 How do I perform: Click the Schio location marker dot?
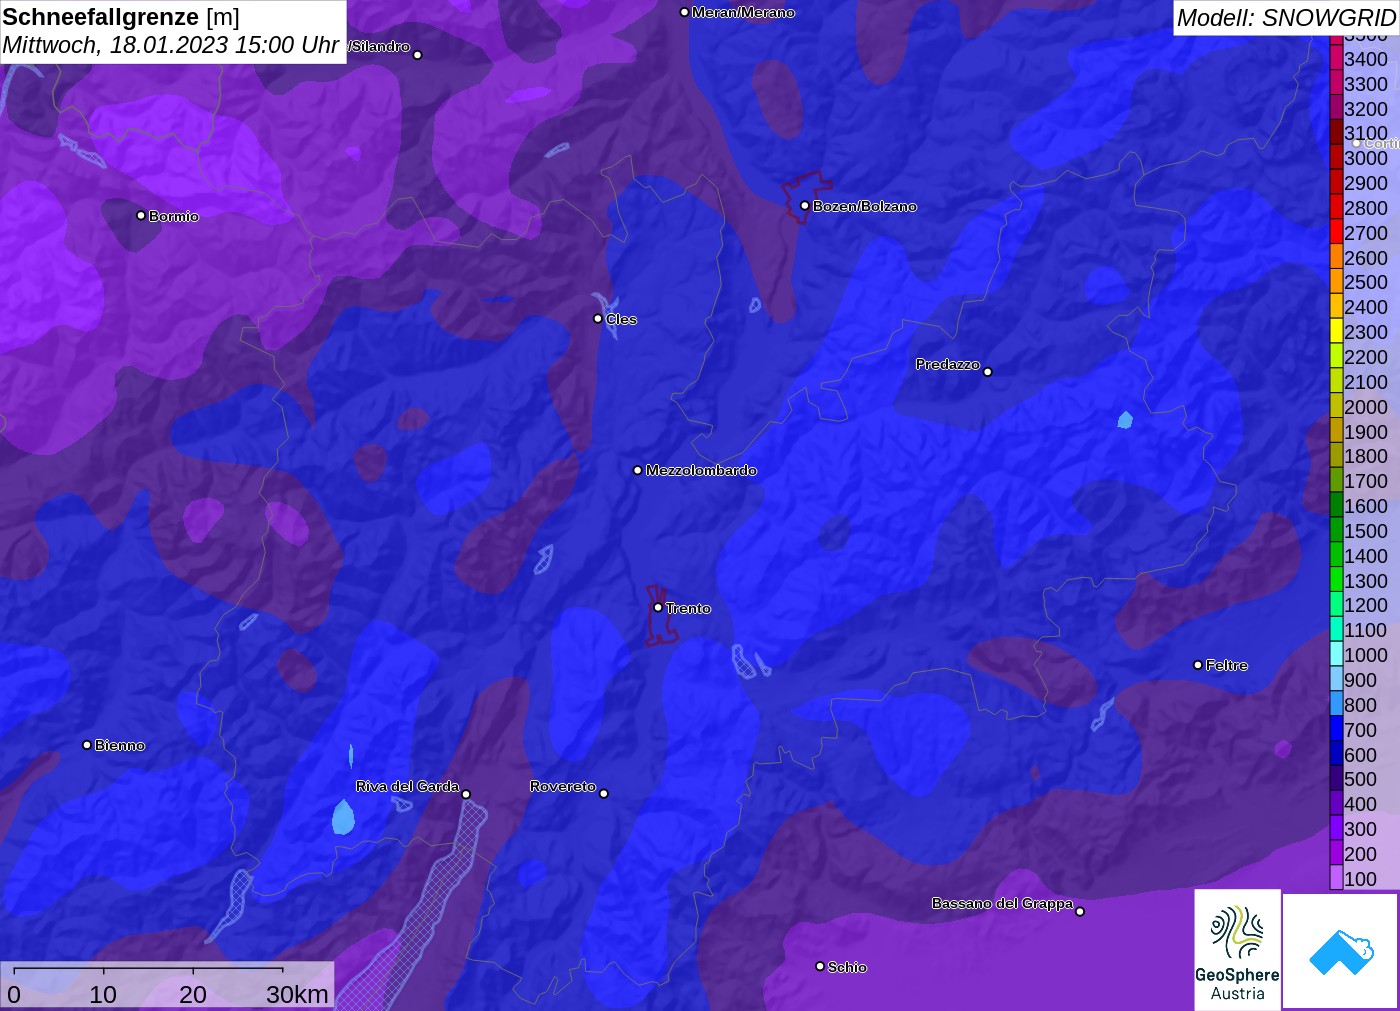click(x=820, y=966)
